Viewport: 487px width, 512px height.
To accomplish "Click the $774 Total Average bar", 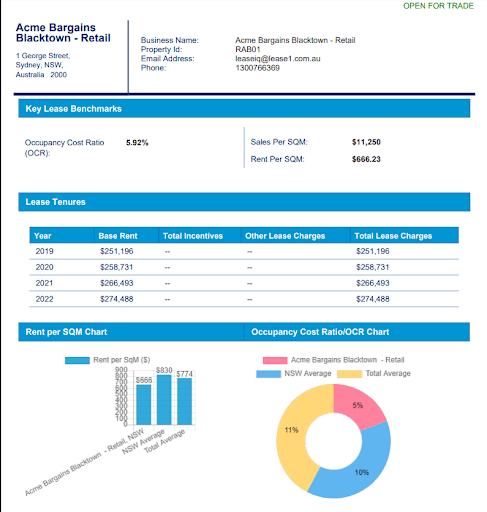I will pyautogui.click(x=184, y=401).
